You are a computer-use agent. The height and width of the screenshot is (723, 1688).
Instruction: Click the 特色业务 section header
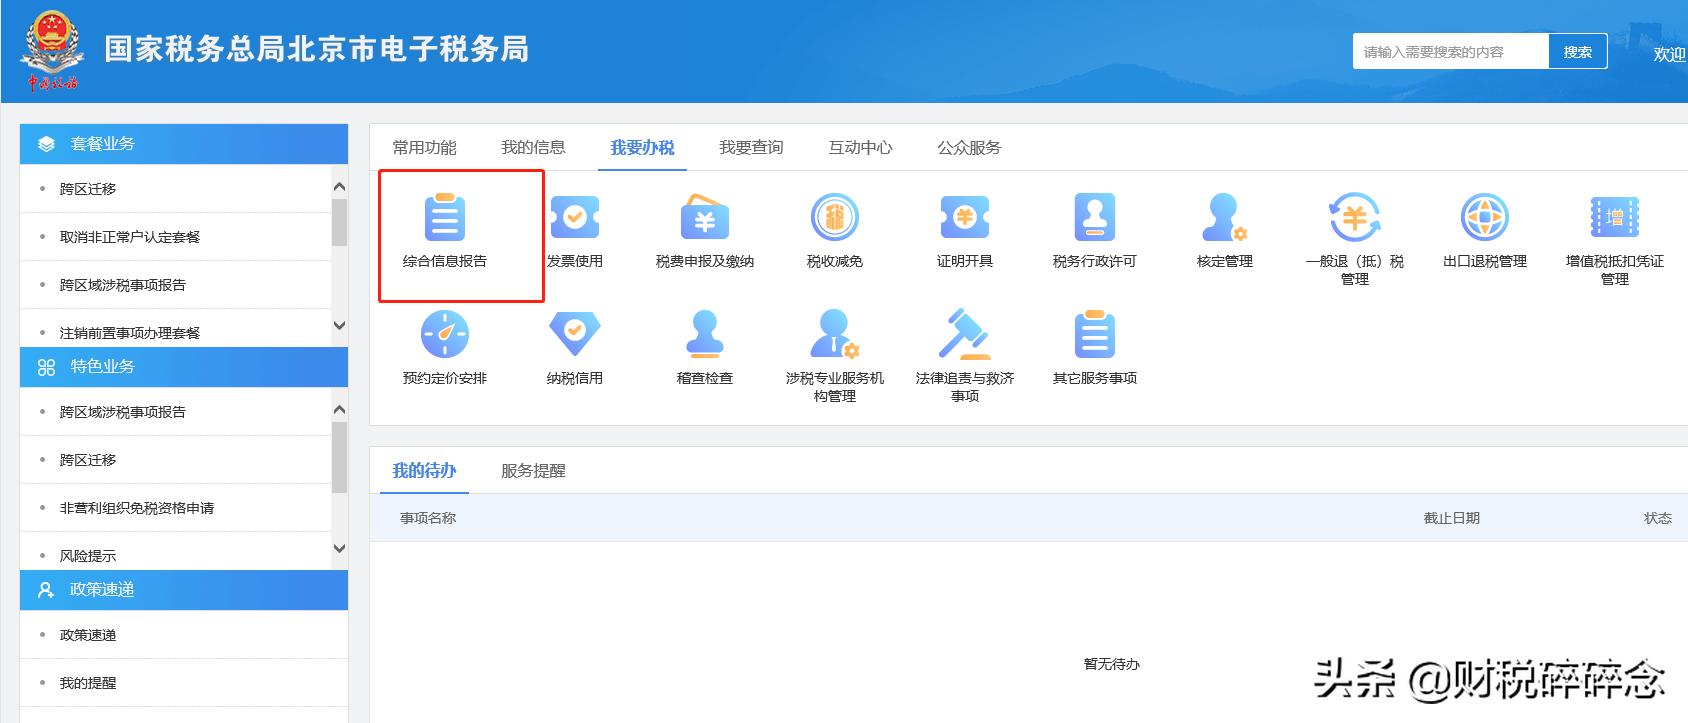tap(184, 367)
